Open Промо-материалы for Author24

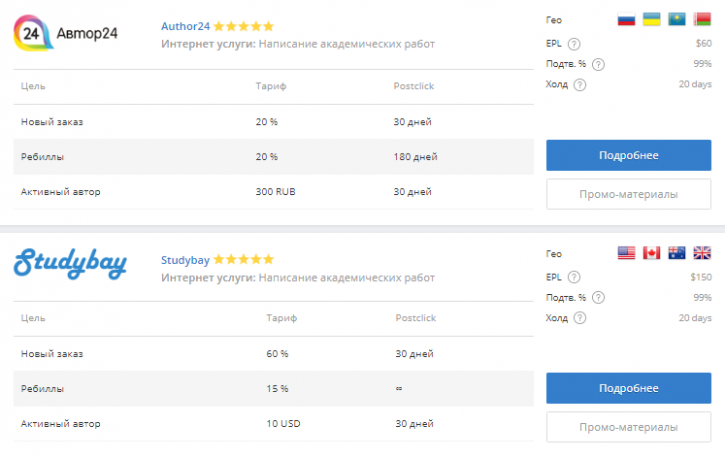(628, 194)
